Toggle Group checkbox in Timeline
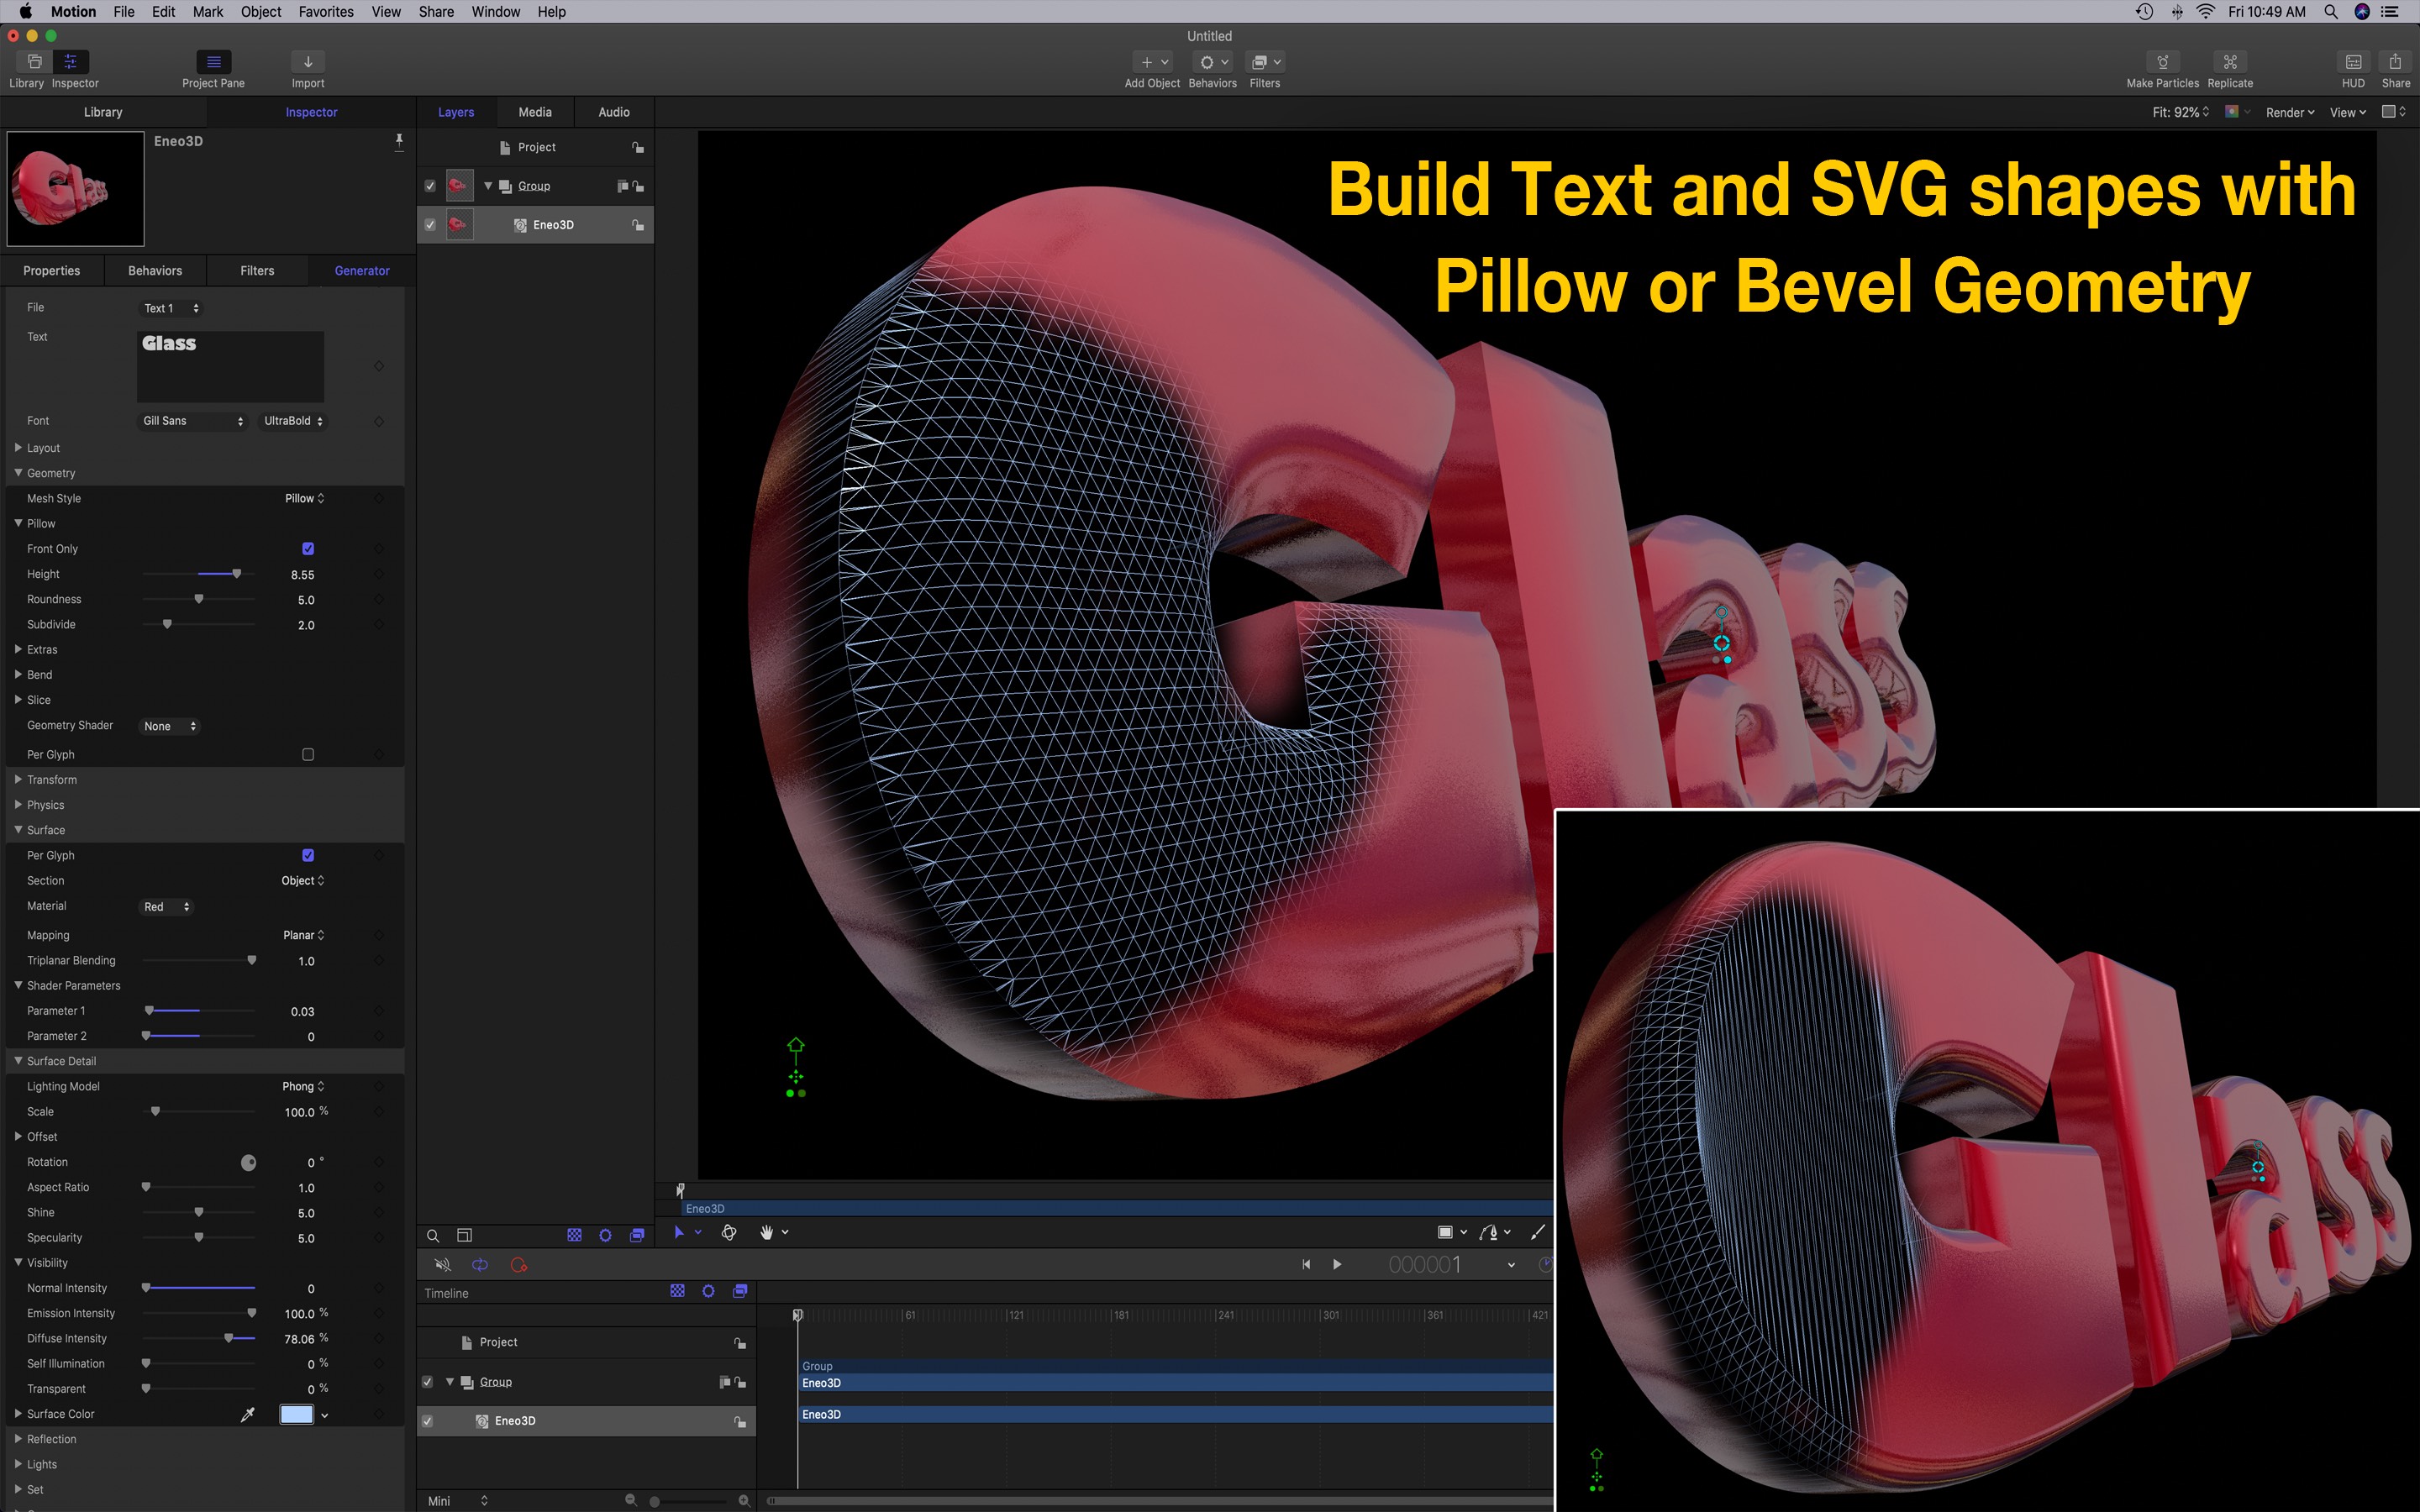Screen dimensions: 2420x1512 (427, 1382)
